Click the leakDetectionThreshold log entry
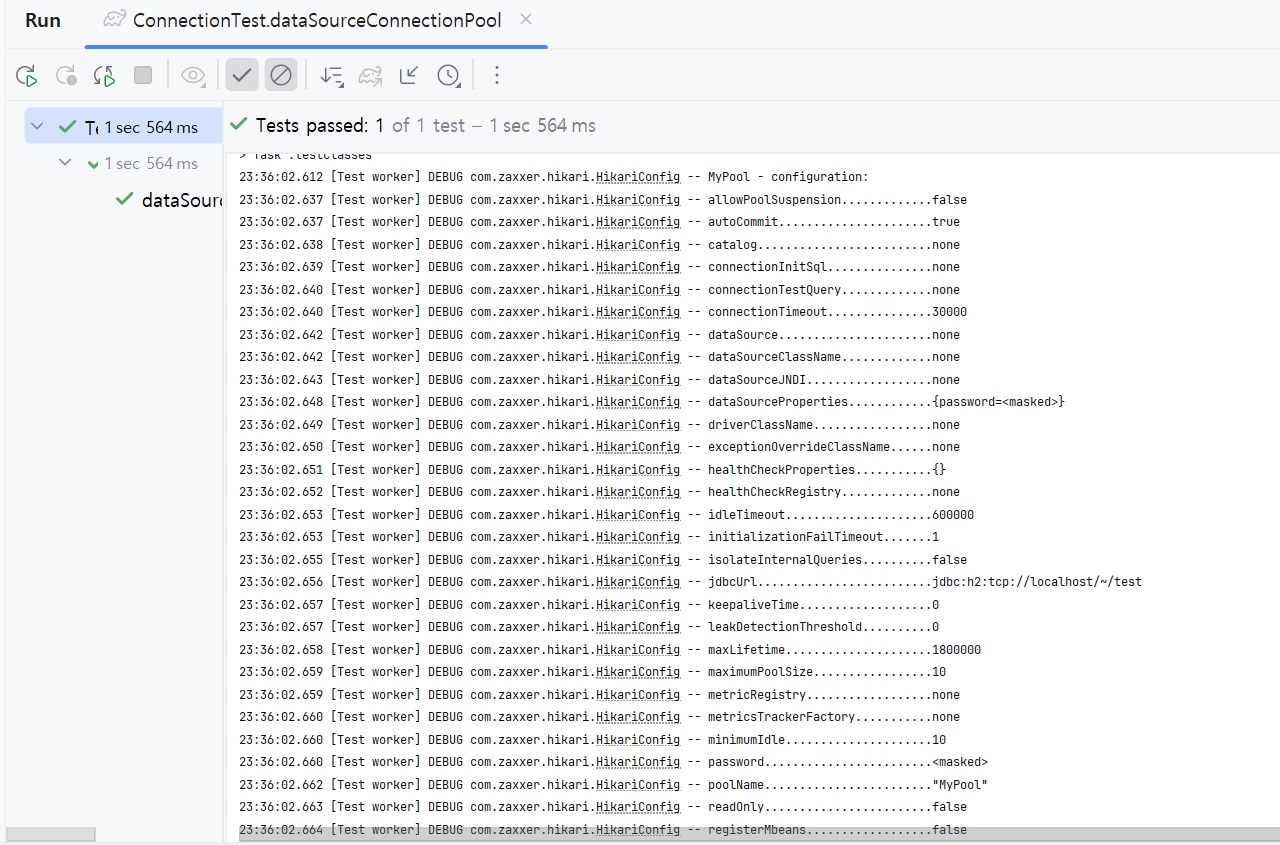The width and height of the screenshot is (1280, 845). (x=823, y=627)
